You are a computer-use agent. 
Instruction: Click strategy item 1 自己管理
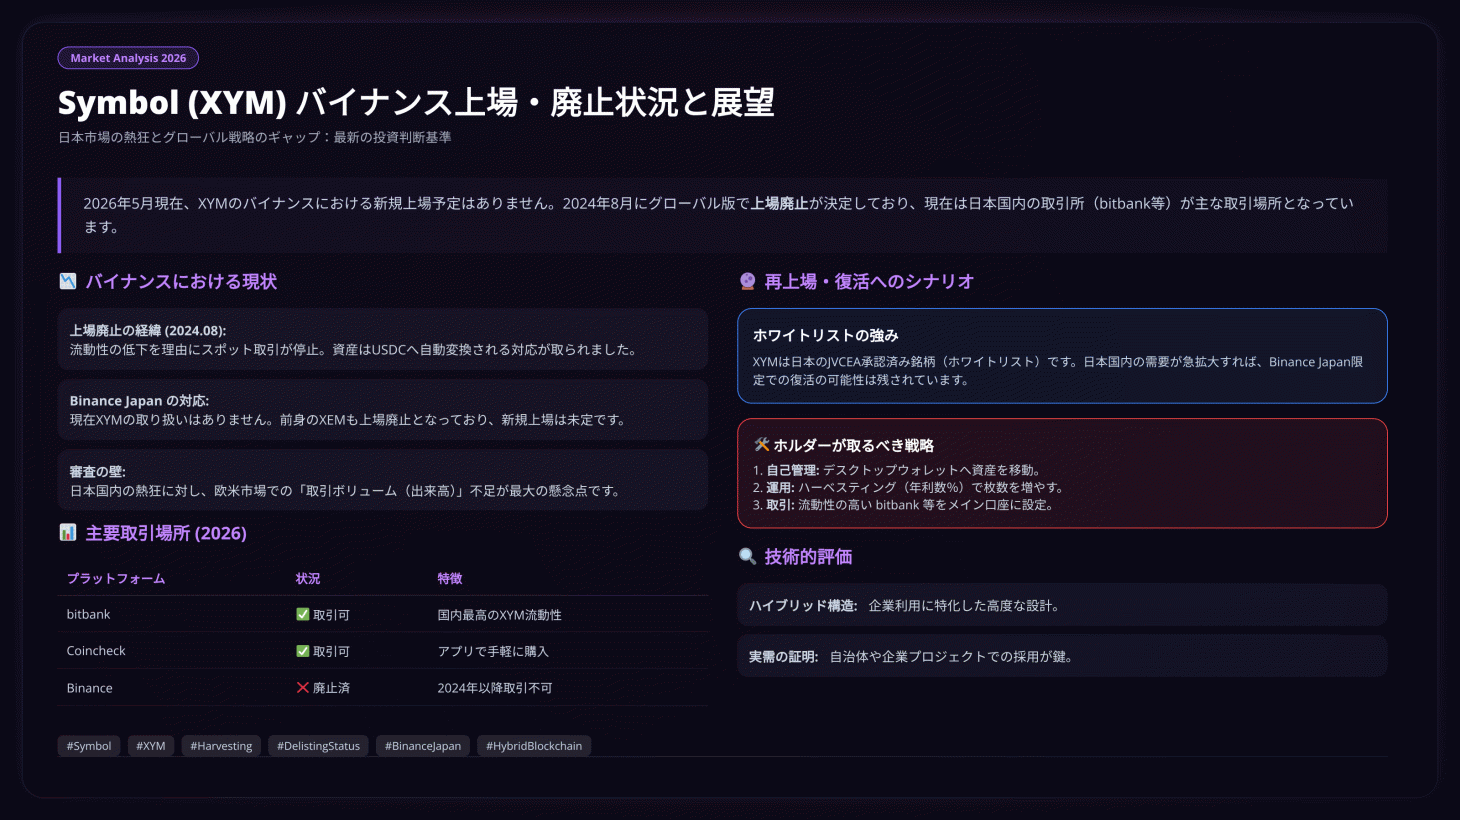897,470
